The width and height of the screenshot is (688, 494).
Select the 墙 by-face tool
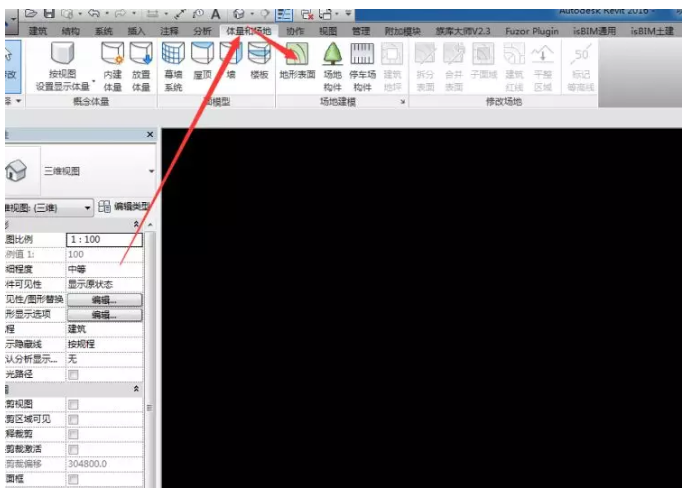pos(231,61)
